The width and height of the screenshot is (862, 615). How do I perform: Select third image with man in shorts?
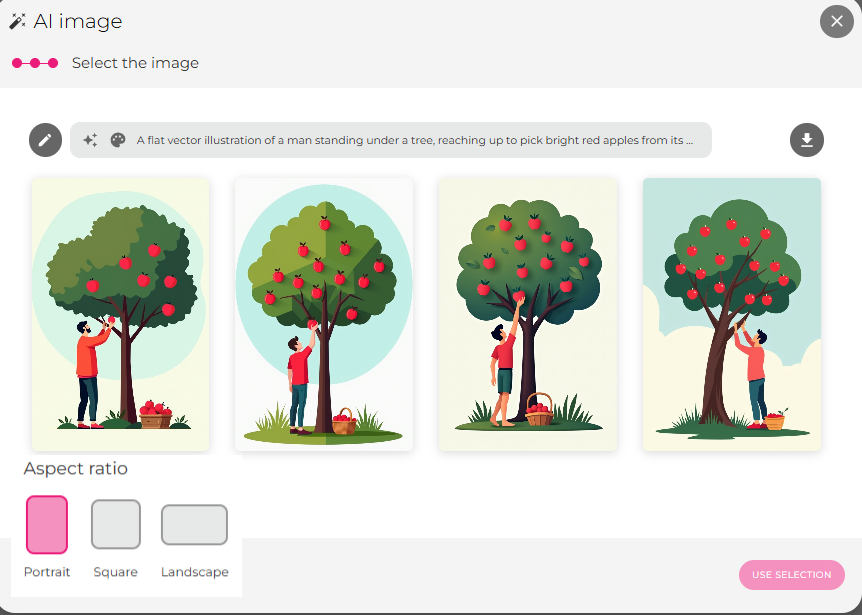point(528,314)
